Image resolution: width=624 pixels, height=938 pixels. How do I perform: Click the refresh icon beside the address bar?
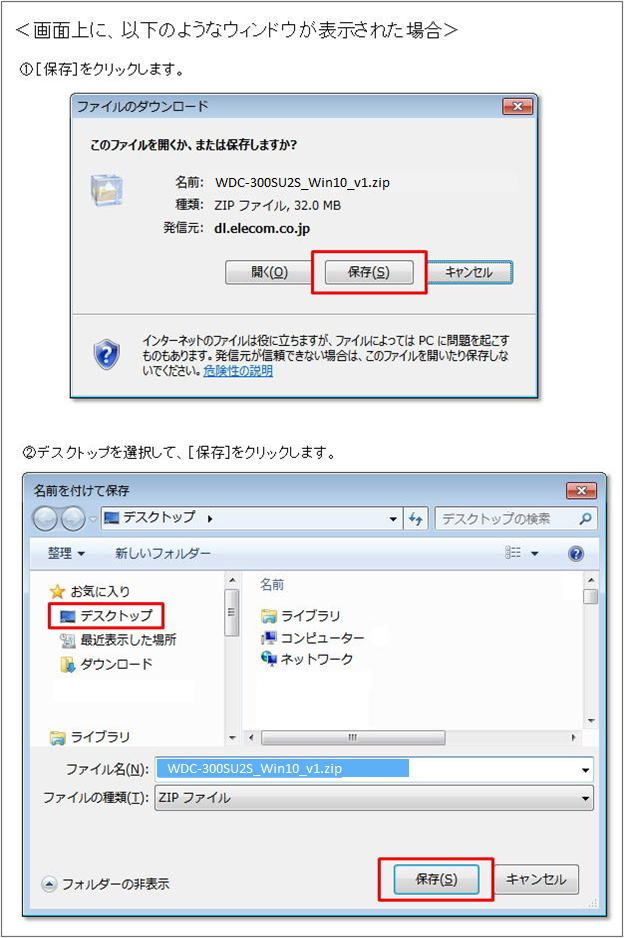coord(415,519)
